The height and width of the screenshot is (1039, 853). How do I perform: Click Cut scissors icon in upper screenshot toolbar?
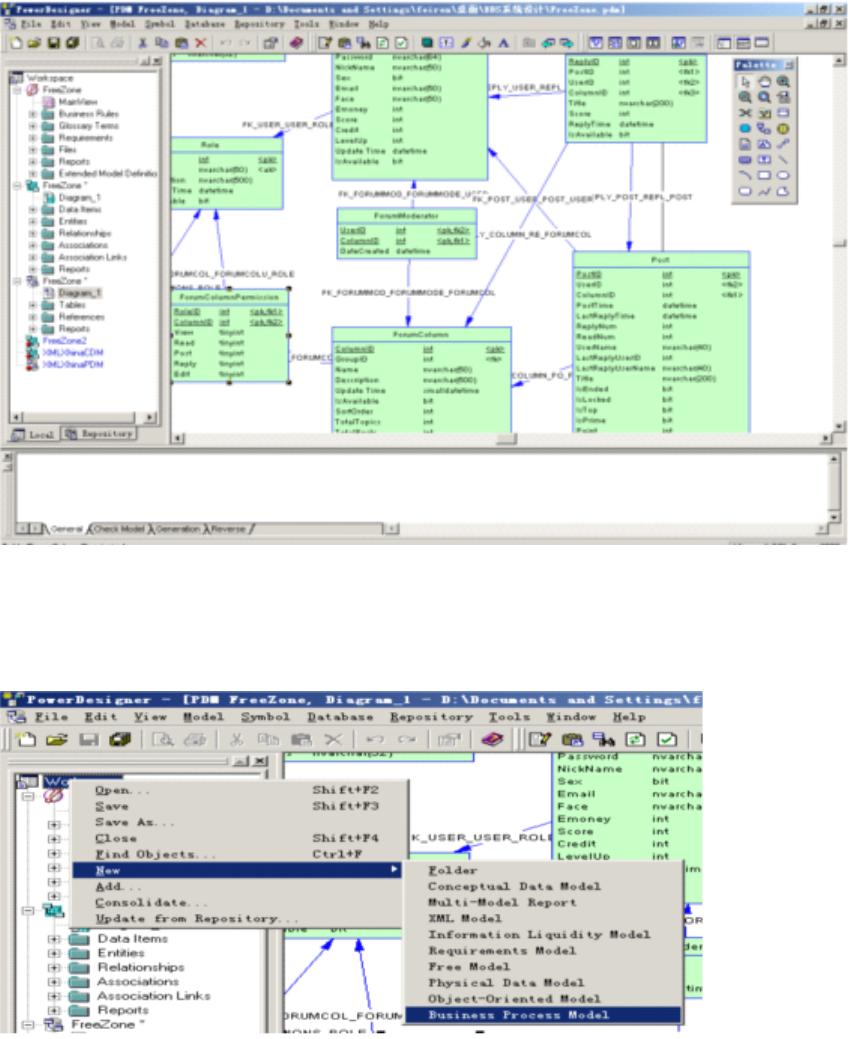click(142, 43)
